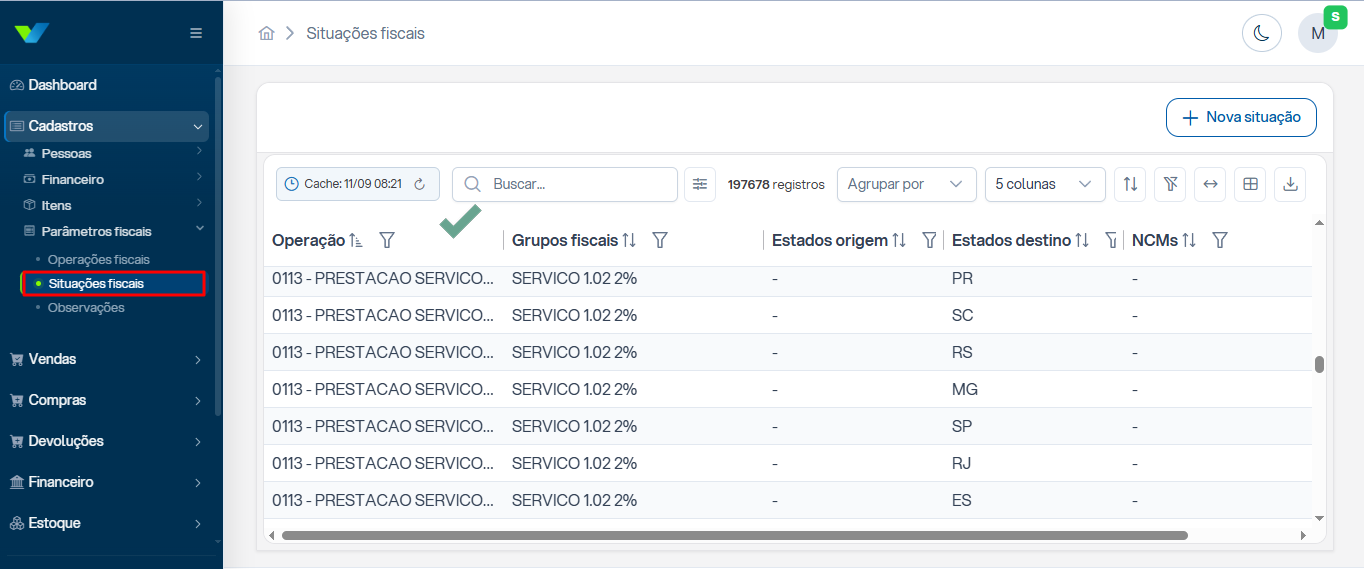
Task: Click the RS destination cell
Action: tap(962, 352)
